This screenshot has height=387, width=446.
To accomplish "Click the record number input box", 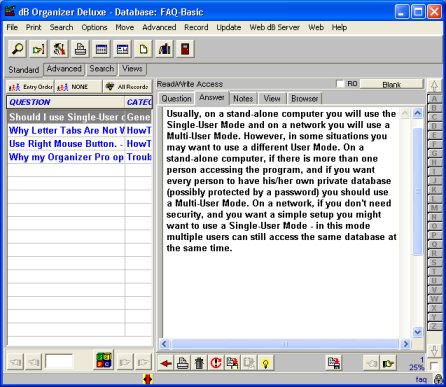I will pyautogui.click(x=59, y=361).
